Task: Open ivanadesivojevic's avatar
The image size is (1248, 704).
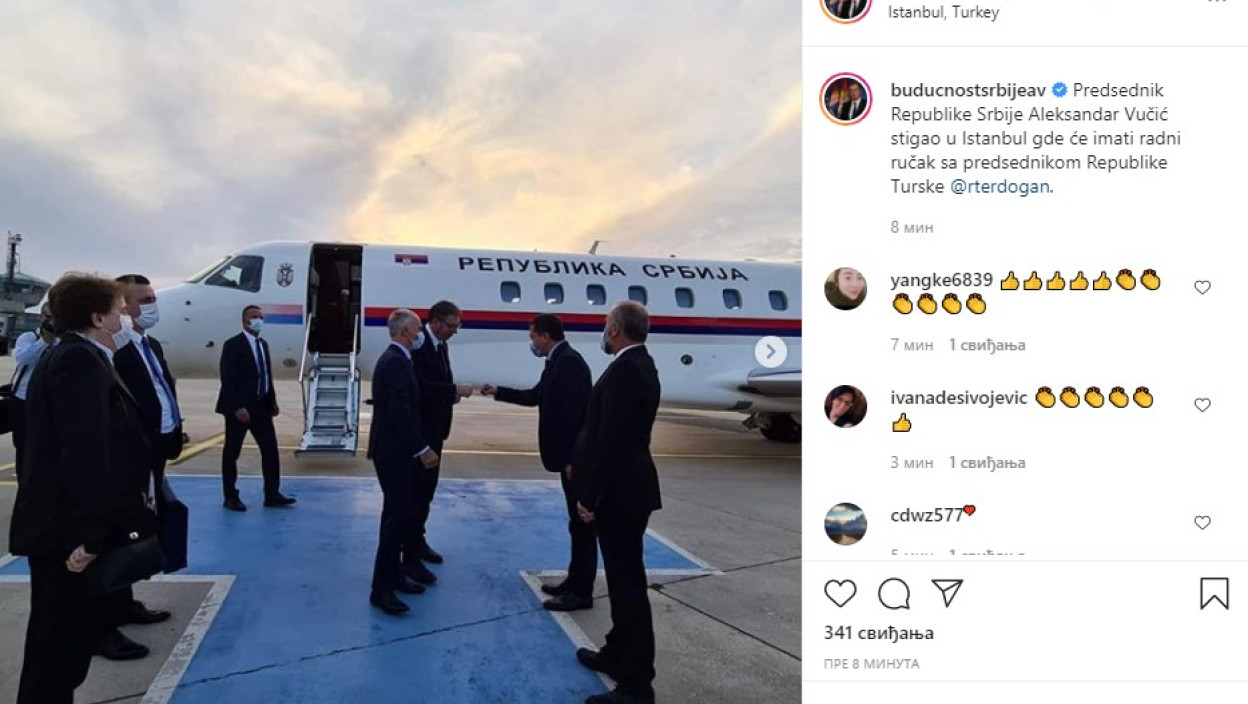Action: tap(846, 406)
